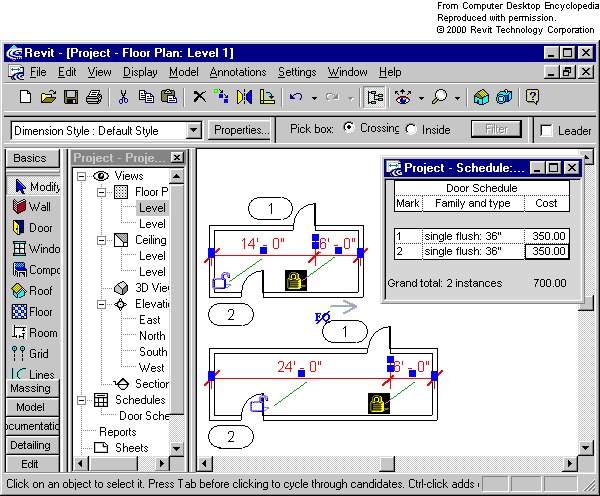
Task: Click the New file icon
Action: [26, 97]
